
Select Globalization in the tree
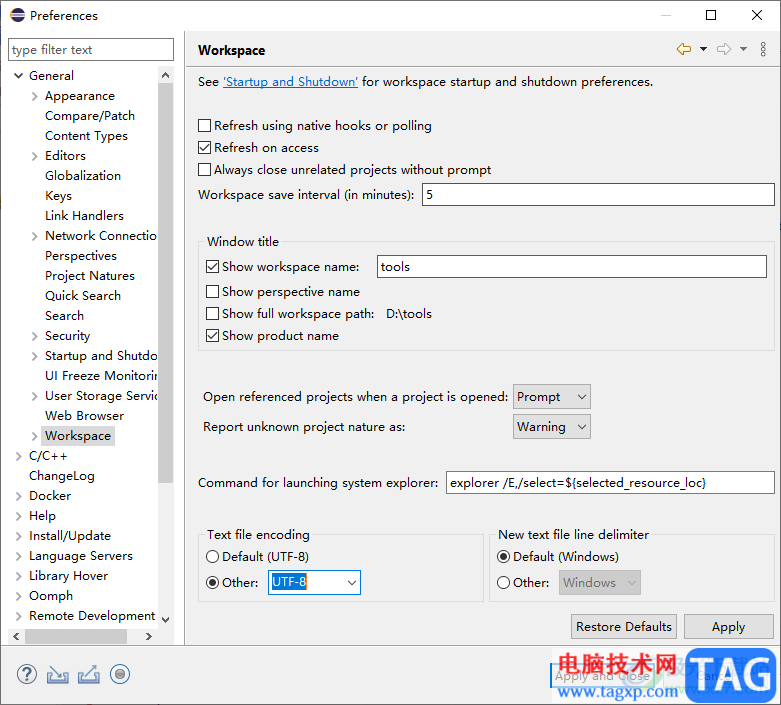83,176
